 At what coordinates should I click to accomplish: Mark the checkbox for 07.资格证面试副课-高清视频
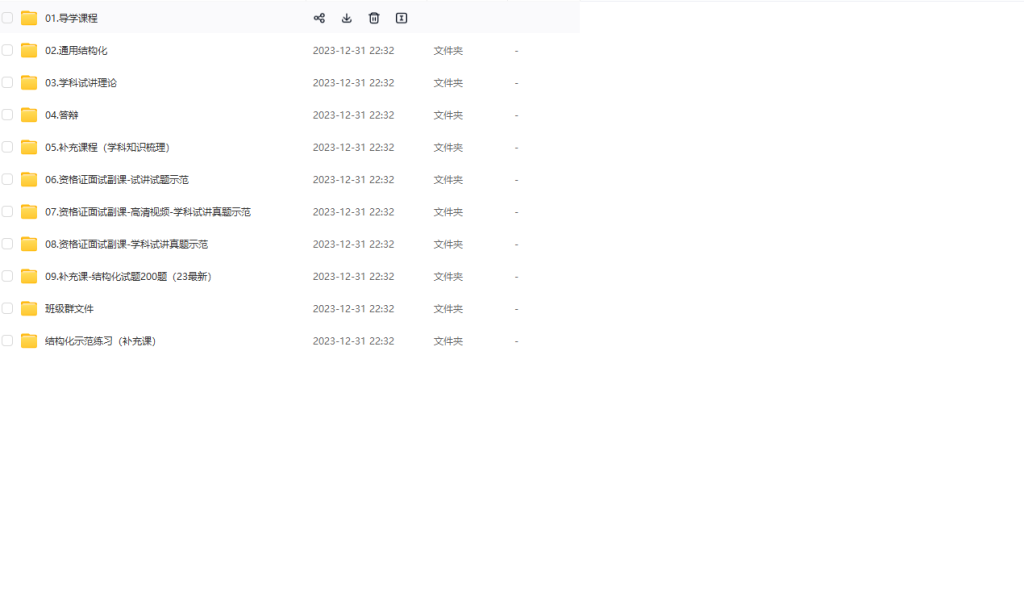point(8,212)
